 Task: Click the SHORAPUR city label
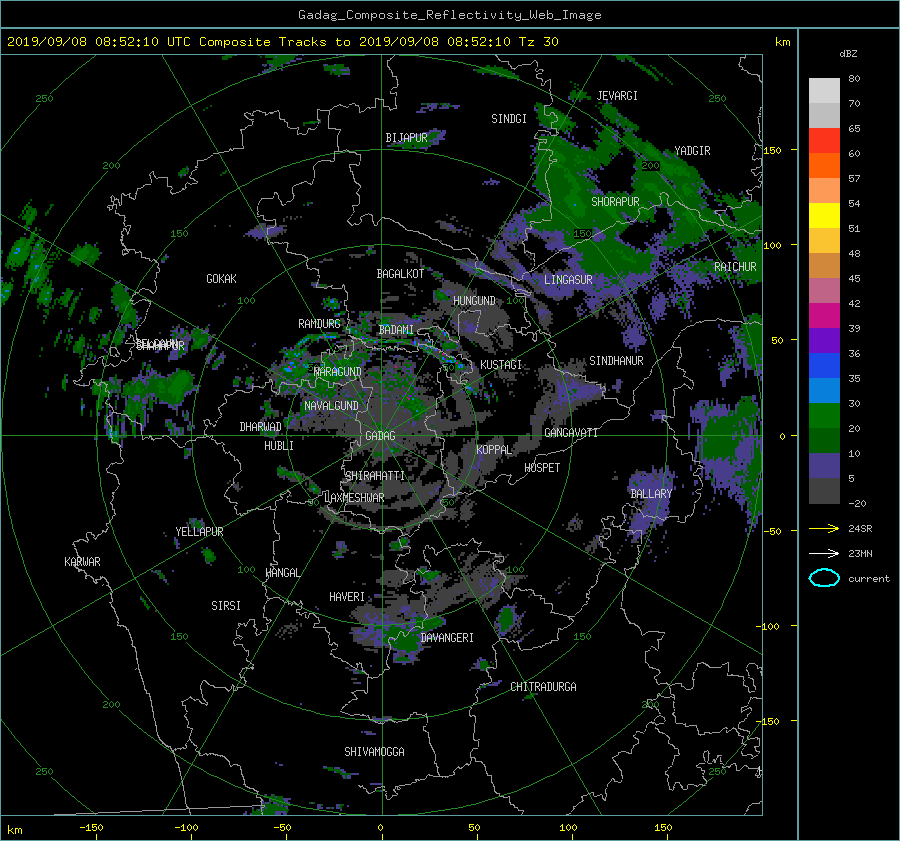point(615,202)
